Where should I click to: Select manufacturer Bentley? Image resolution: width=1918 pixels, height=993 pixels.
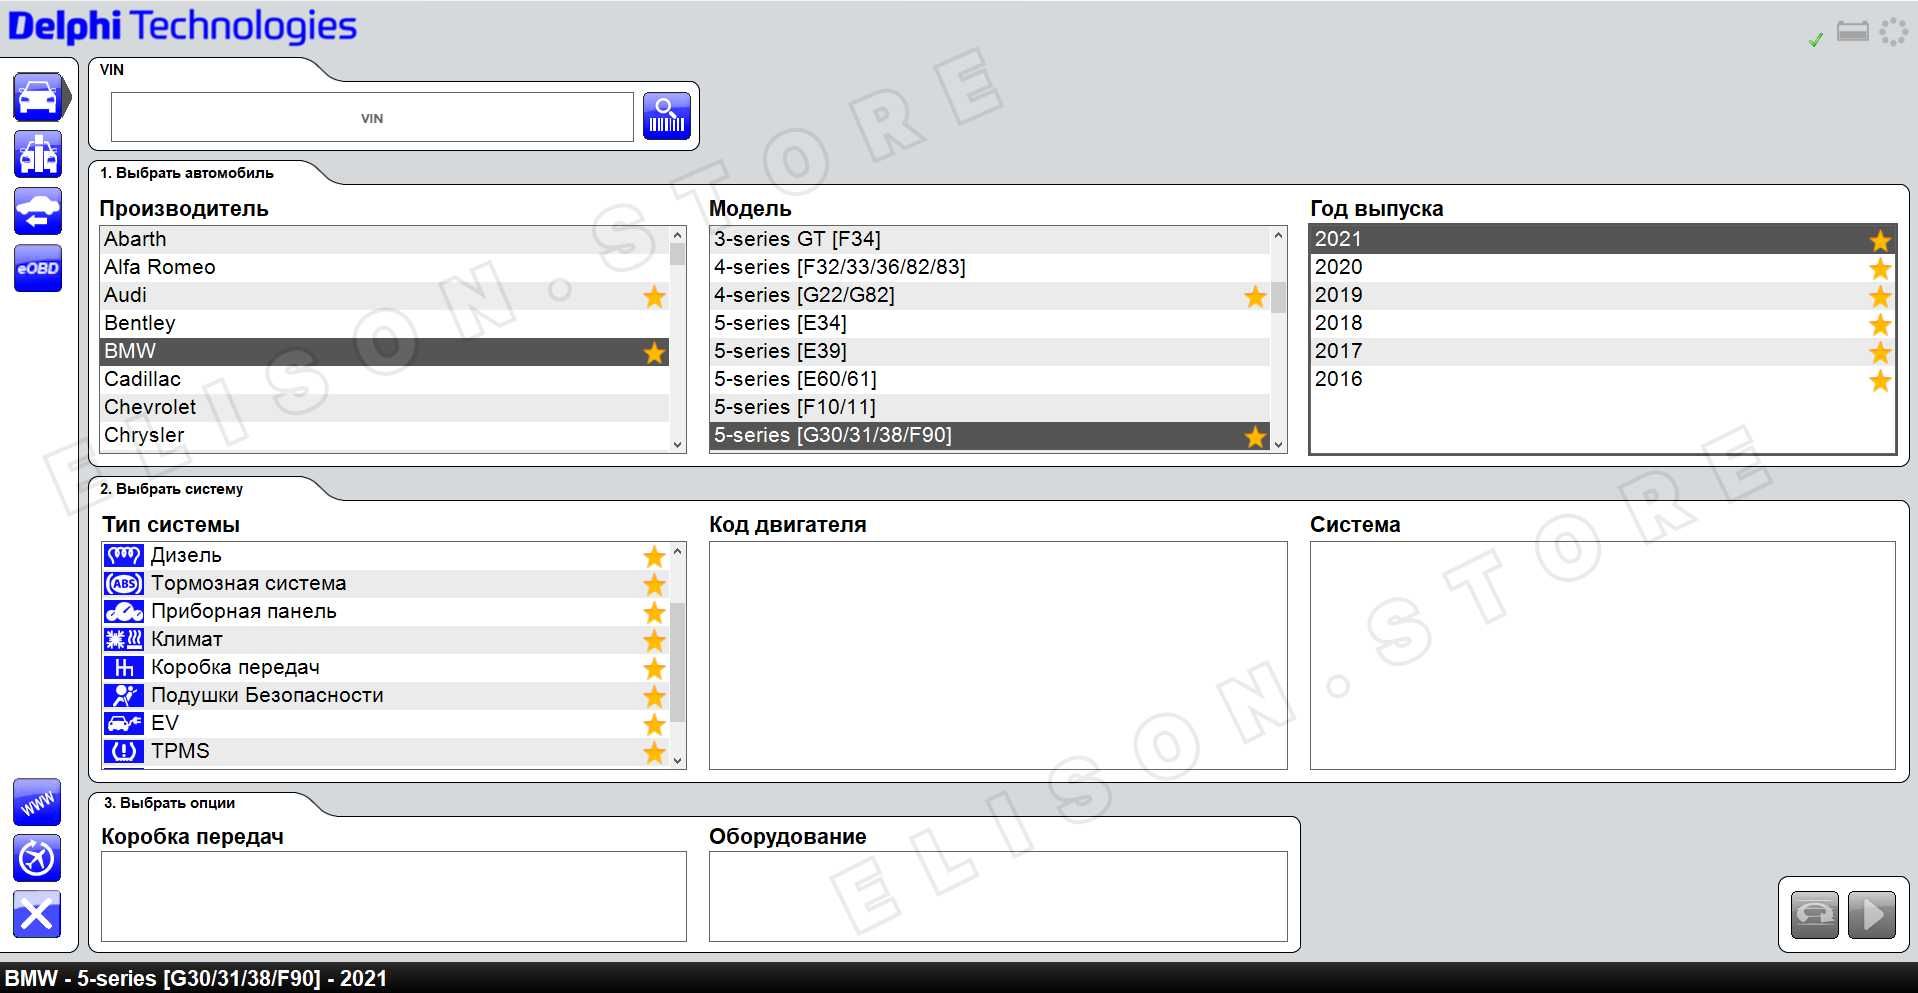tap(384, 323)
